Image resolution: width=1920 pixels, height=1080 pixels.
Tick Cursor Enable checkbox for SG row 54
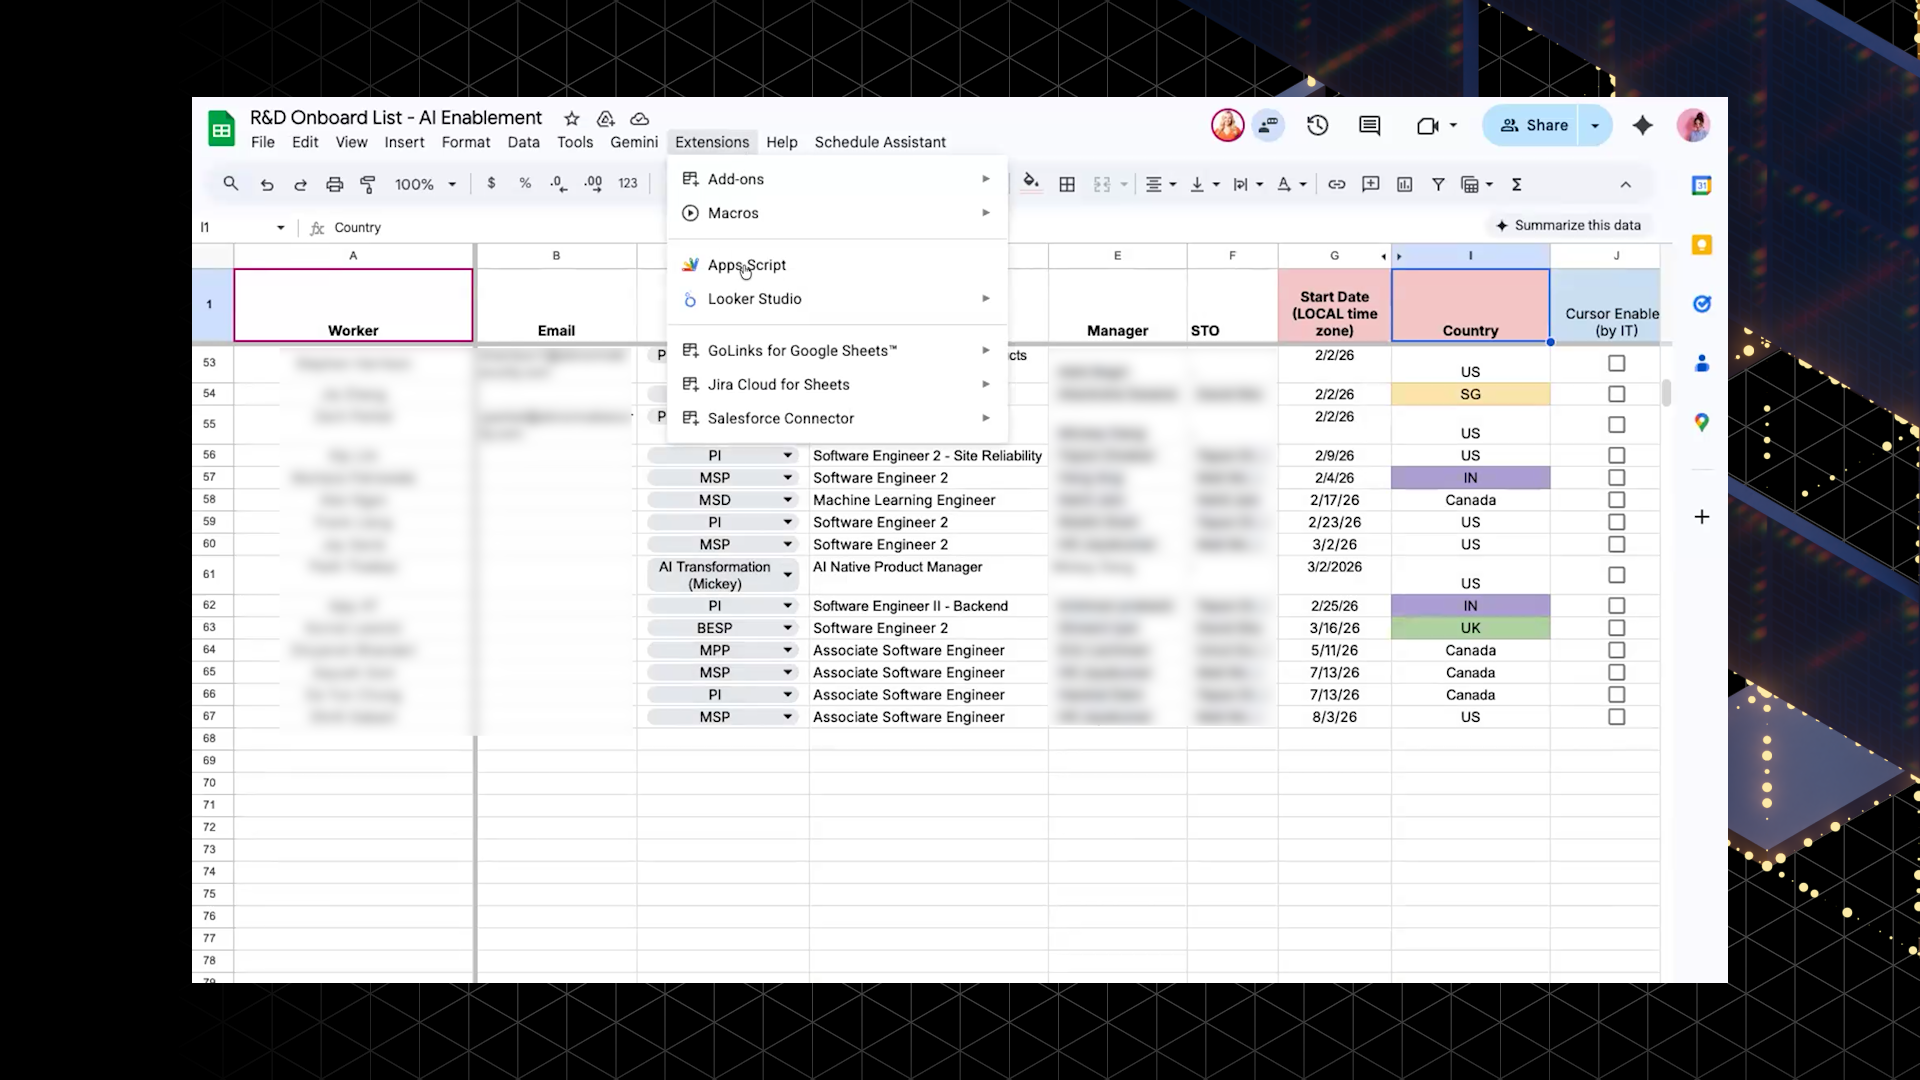(1616, 394)
